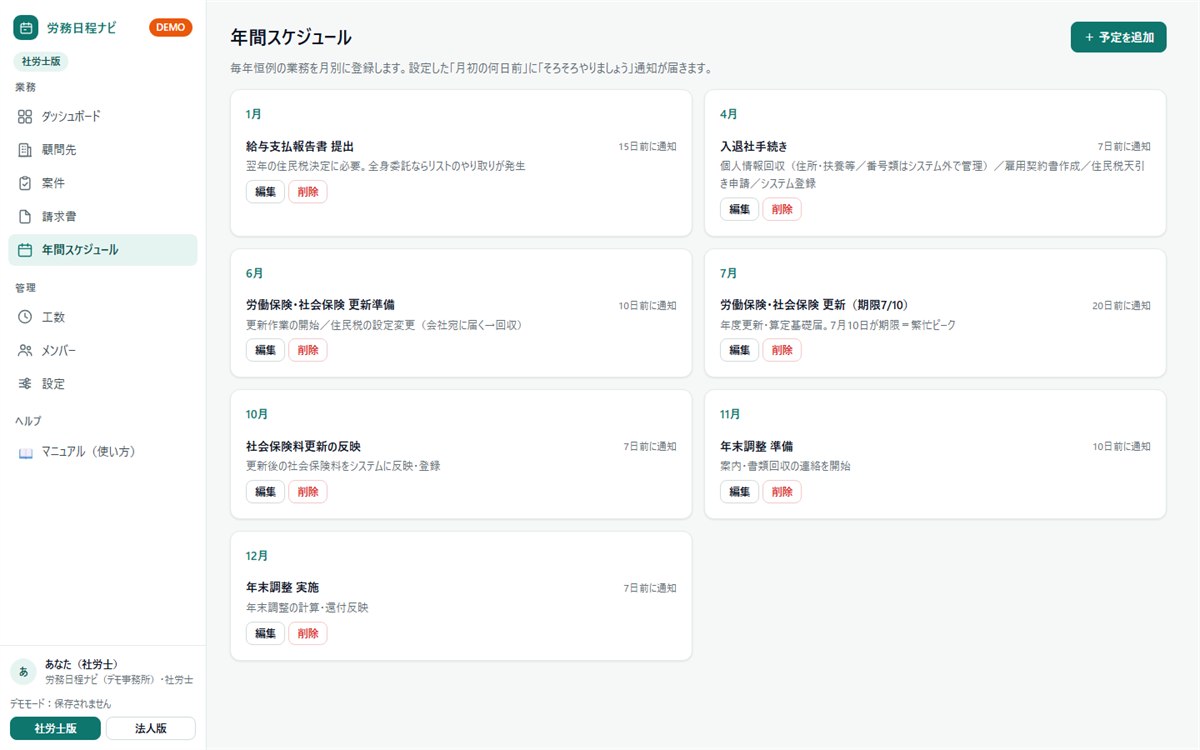Screen dimensions: 1200x750
Task: Click the 年間スケジュール calendar icon
Action: click(x=25, y=250)
